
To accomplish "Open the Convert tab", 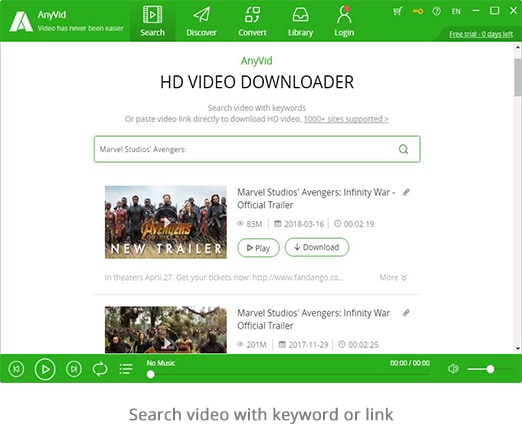I will (x=252, y=21).
